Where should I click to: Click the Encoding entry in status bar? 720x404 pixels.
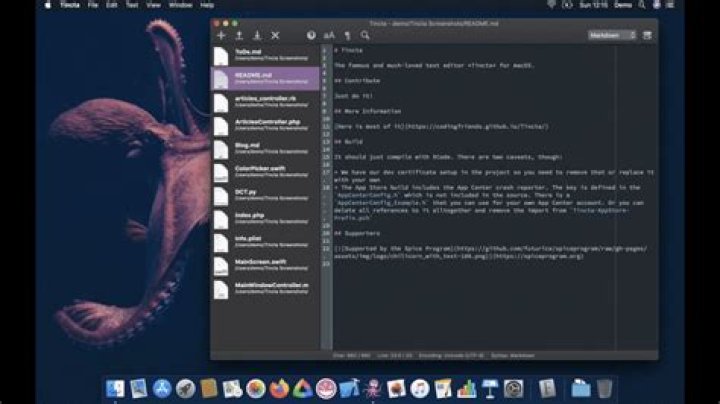[x=451, y=355]
